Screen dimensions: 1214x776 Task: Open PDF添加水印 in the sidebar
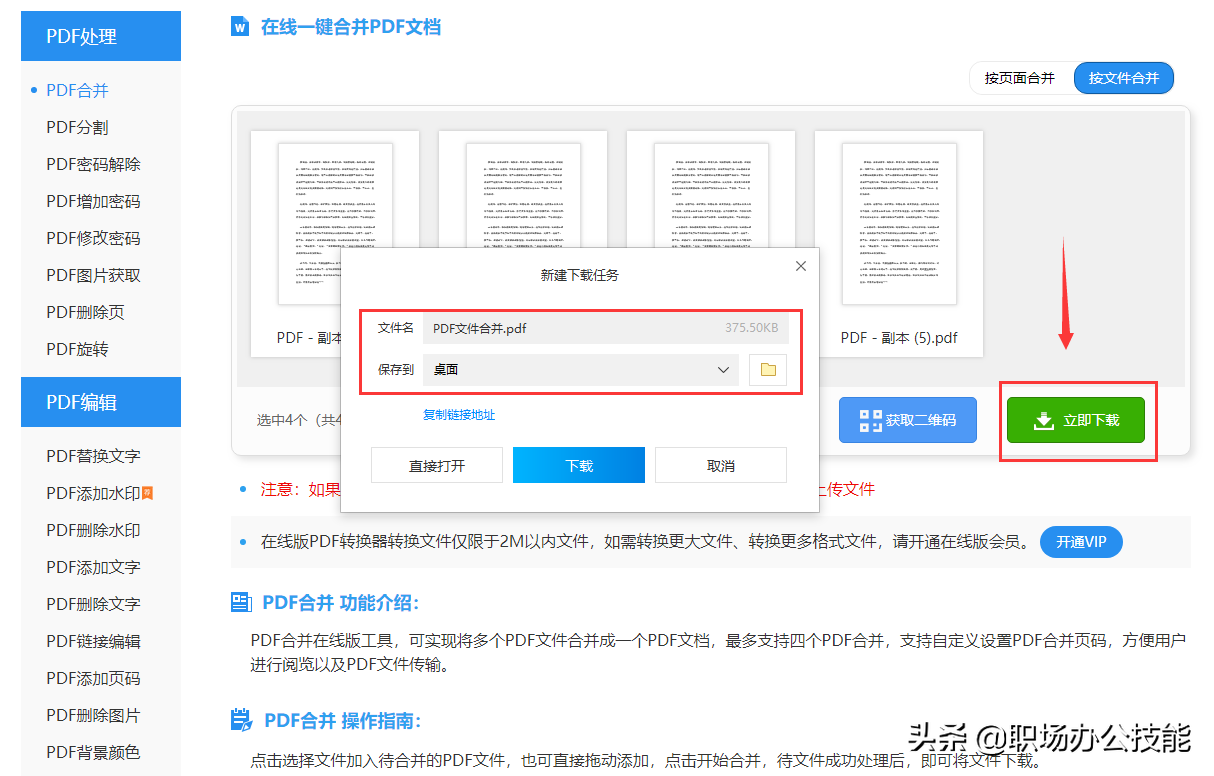[x=93, y=493]
